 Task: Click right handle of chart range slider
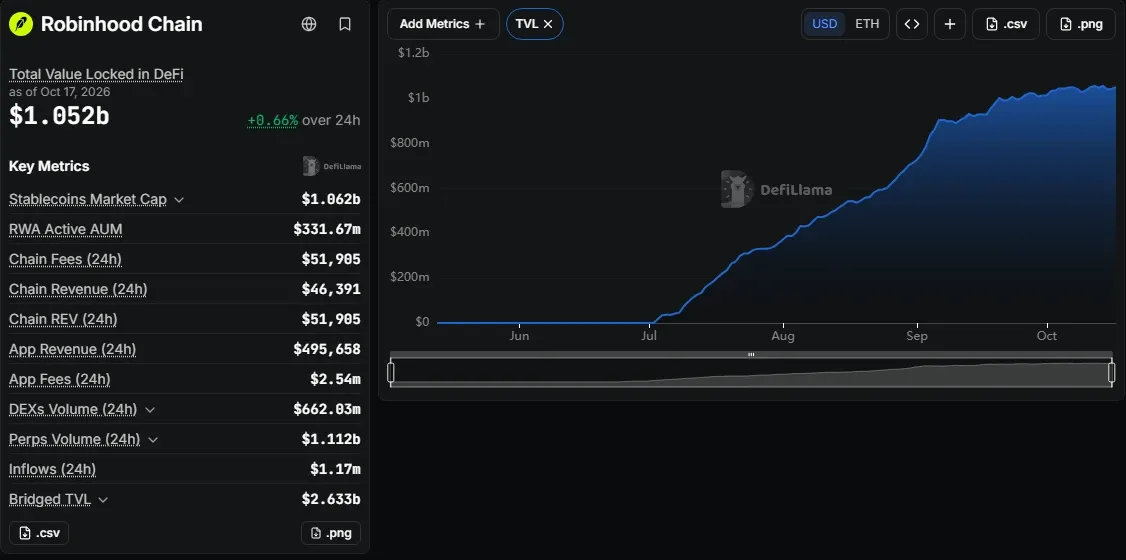point(1112,373)
